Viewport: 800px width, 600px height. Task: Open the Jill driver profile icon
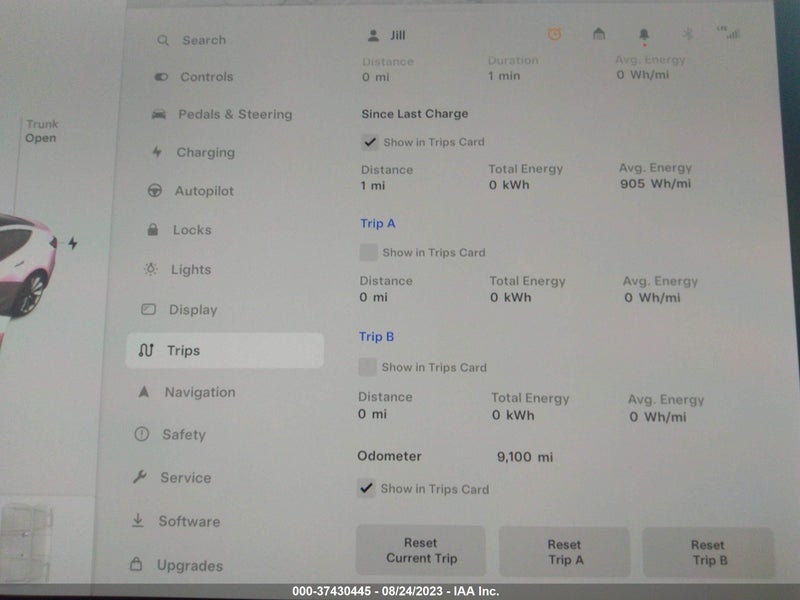[x=373, y=36]
